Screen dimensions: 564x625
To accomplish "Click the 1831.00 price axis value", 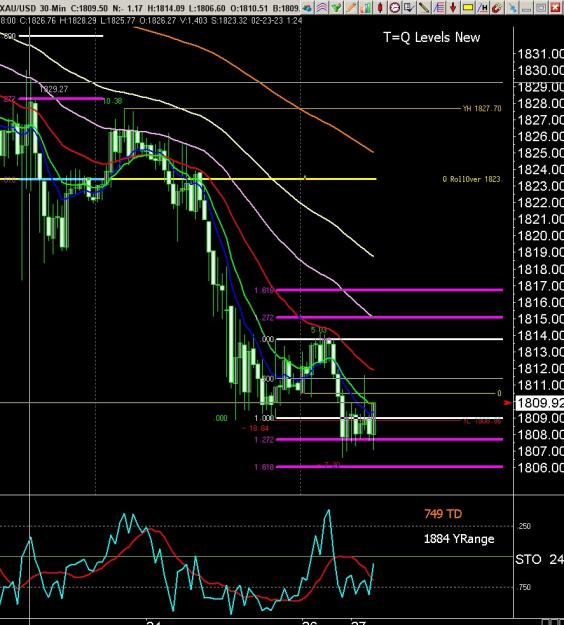I will [x=540, y=53].
